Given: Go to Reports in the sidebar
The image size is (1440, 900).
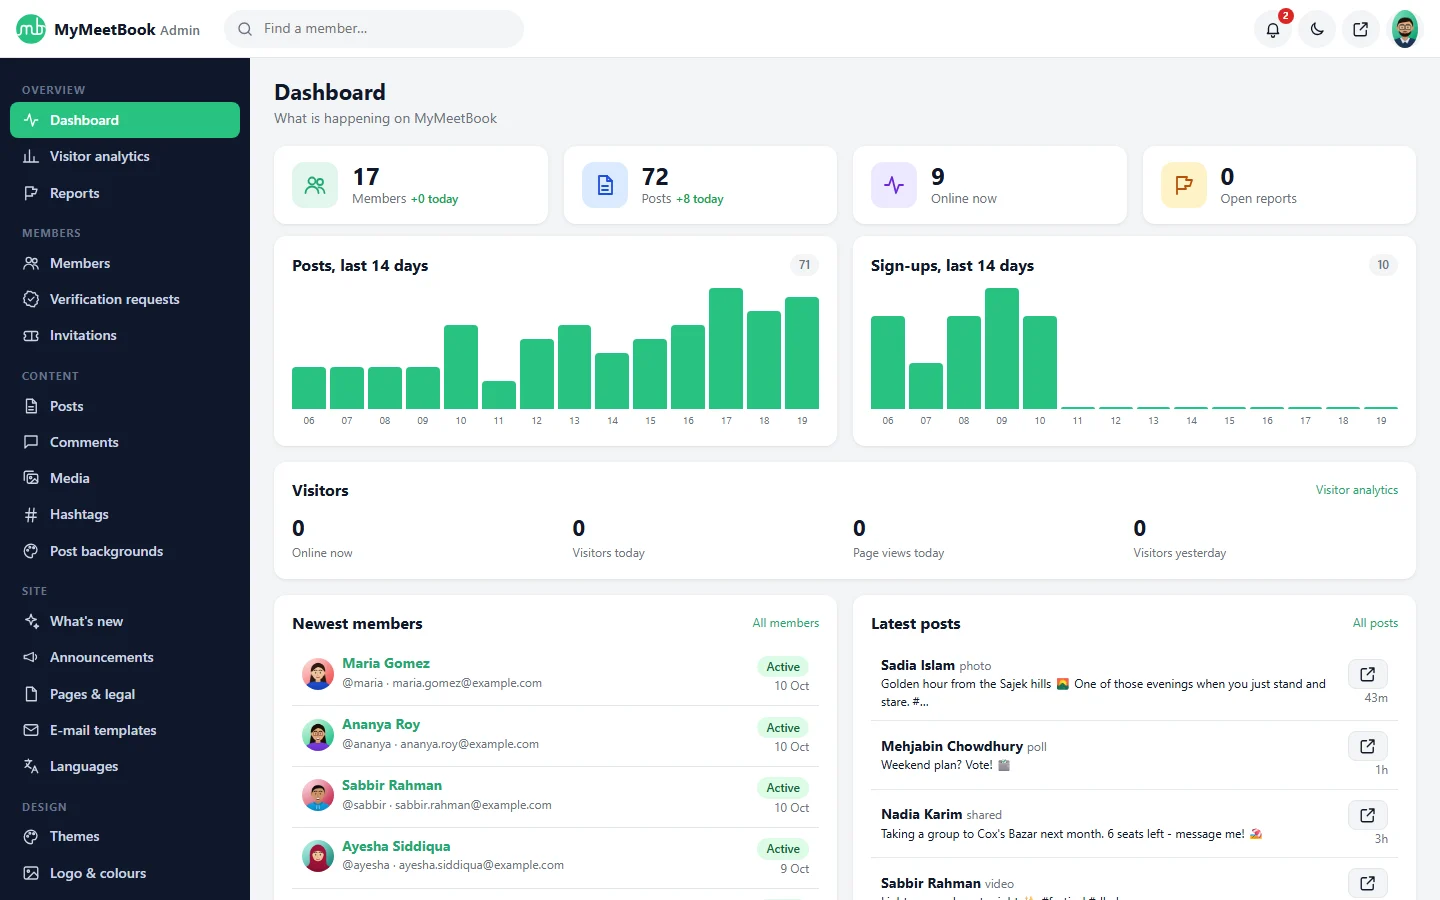Looking at the screenshot, I should (125, 193).
